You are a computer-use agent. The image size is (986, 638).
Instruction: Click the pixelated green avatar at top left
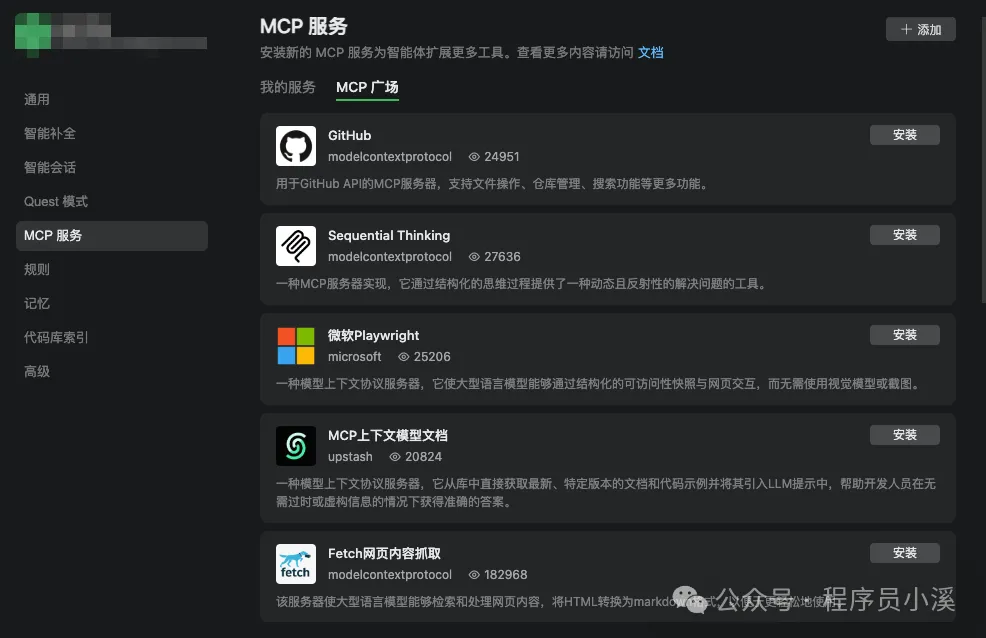click(33, 33)
